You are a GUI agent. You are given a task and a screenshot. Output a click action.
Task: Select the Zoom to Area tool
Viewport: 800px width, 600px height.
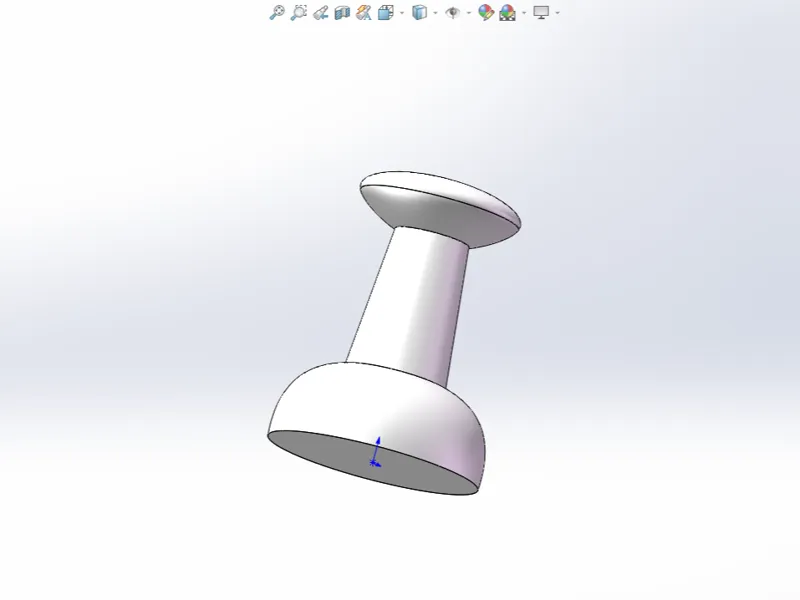click(x=298, y=12)
